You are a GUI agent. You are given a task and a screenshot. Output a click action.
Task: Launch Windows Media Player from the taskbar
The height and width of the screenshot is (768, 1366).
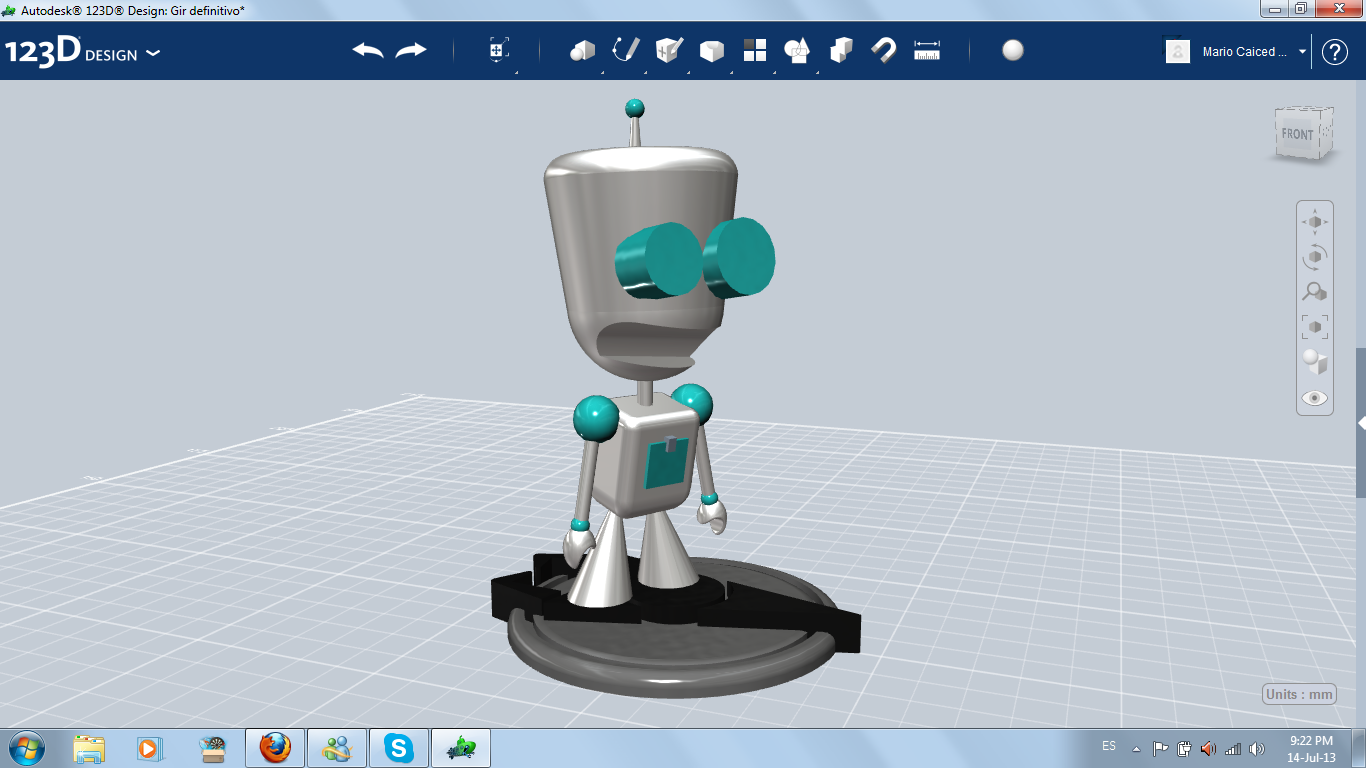(x=149, y=748)
